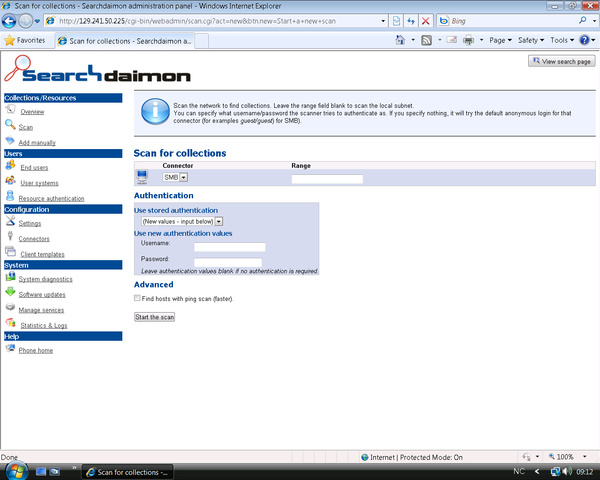Click the browser Back arrow button
Image resolution: width=600 pixels, height=480 pixels.
(9, 21)
